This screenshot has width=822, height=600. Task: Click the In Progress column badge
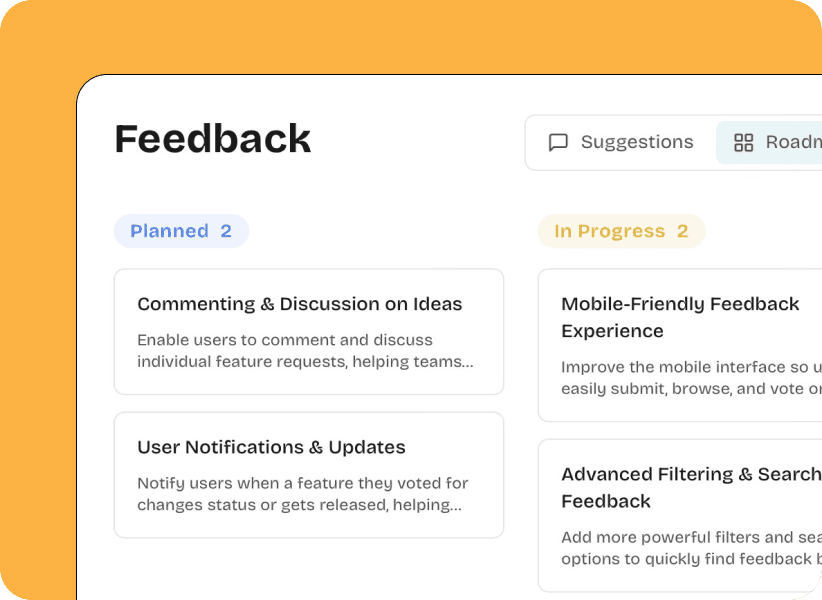(x=620, y=231)
